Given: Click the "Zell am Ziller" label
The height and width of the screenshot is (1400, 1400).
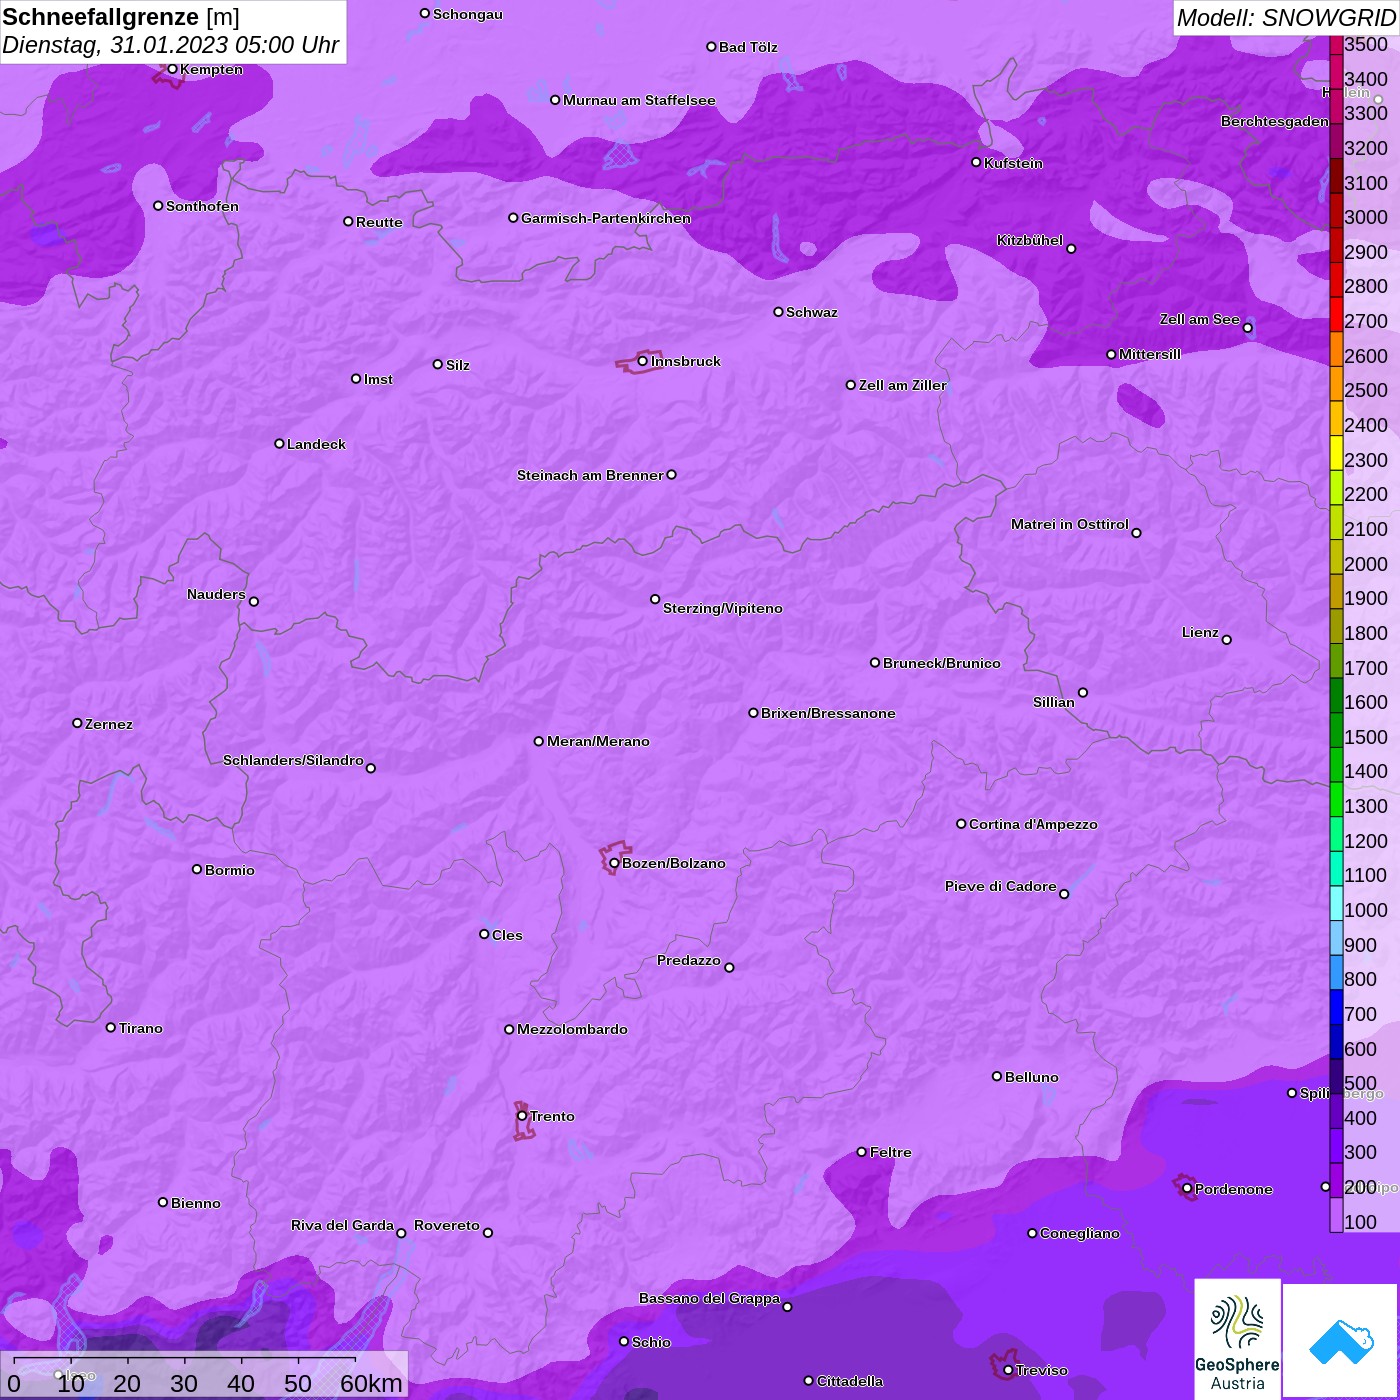Looking at the screenshot, I should [x=903, y=385].
